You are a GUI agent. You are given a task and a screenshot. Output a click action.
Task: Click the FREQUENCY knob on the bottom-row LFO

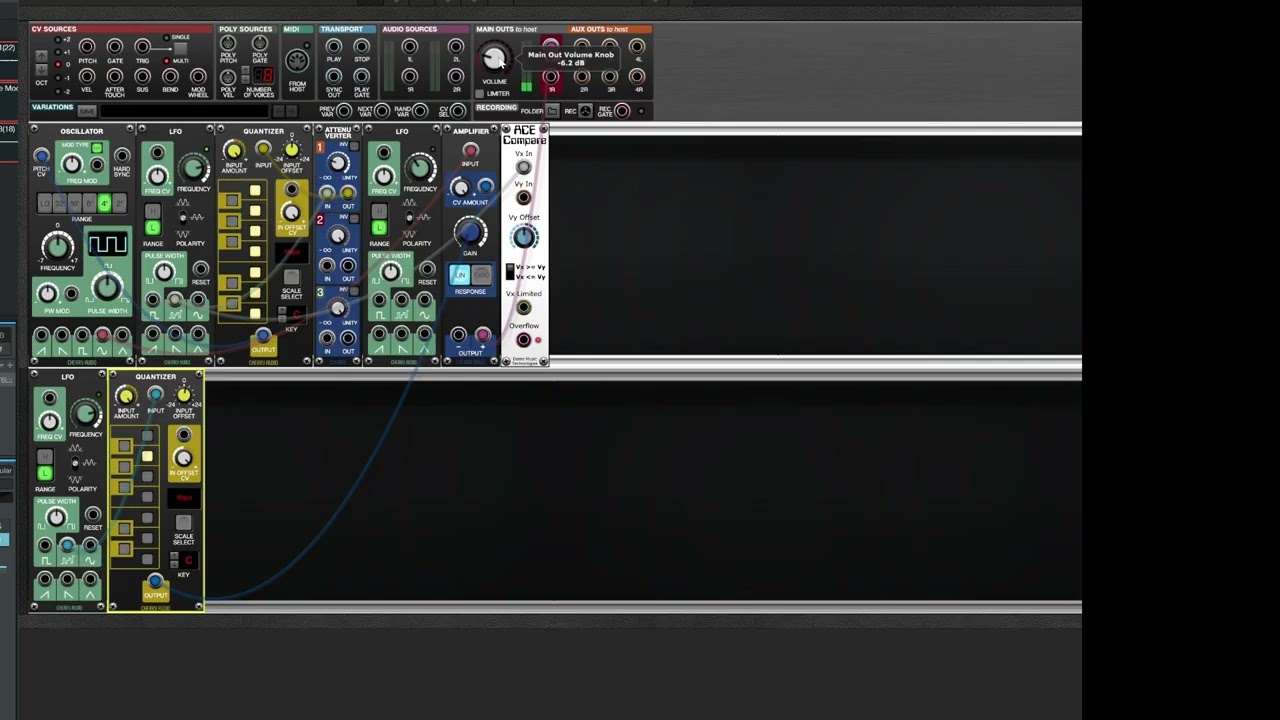click(x=85, y=414)
